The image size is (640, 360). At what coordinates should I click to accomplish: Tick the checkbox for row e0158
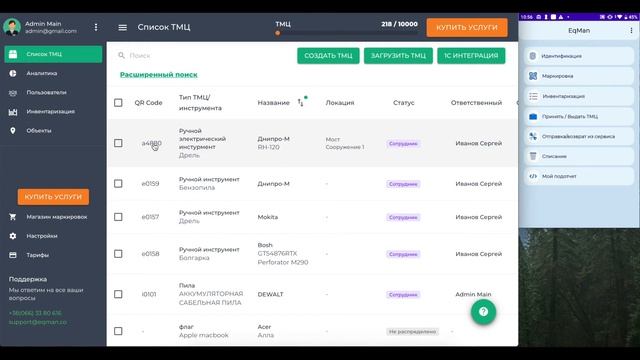pos(118,254)
